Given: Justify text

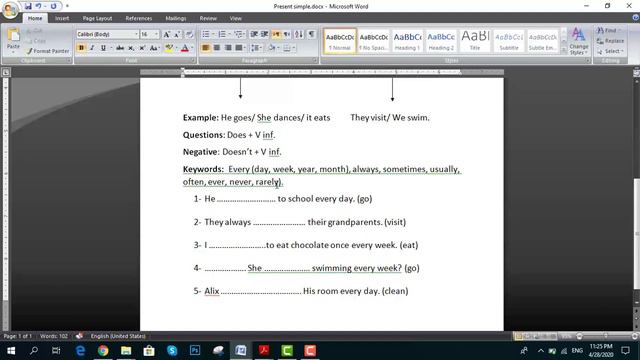Looking at the screenshot, I should click(x=239, y=48).
